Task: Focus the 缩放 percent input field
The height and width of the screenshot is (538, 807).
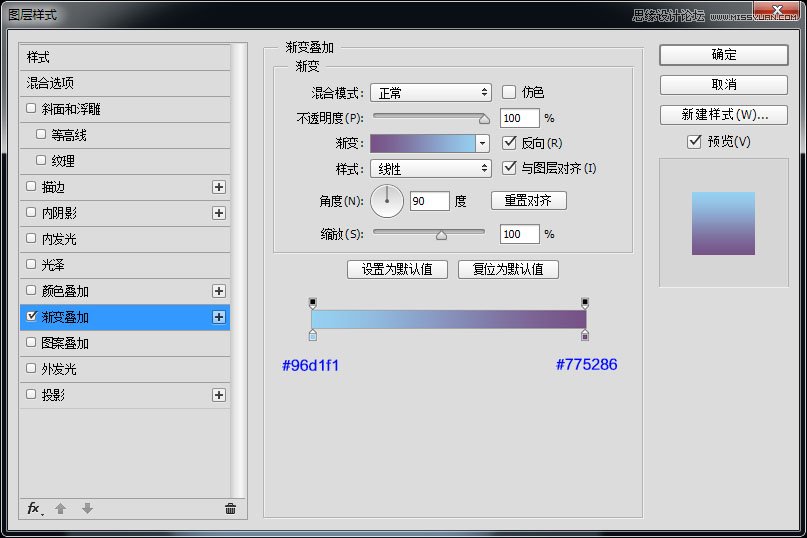Action: point(520,234)
